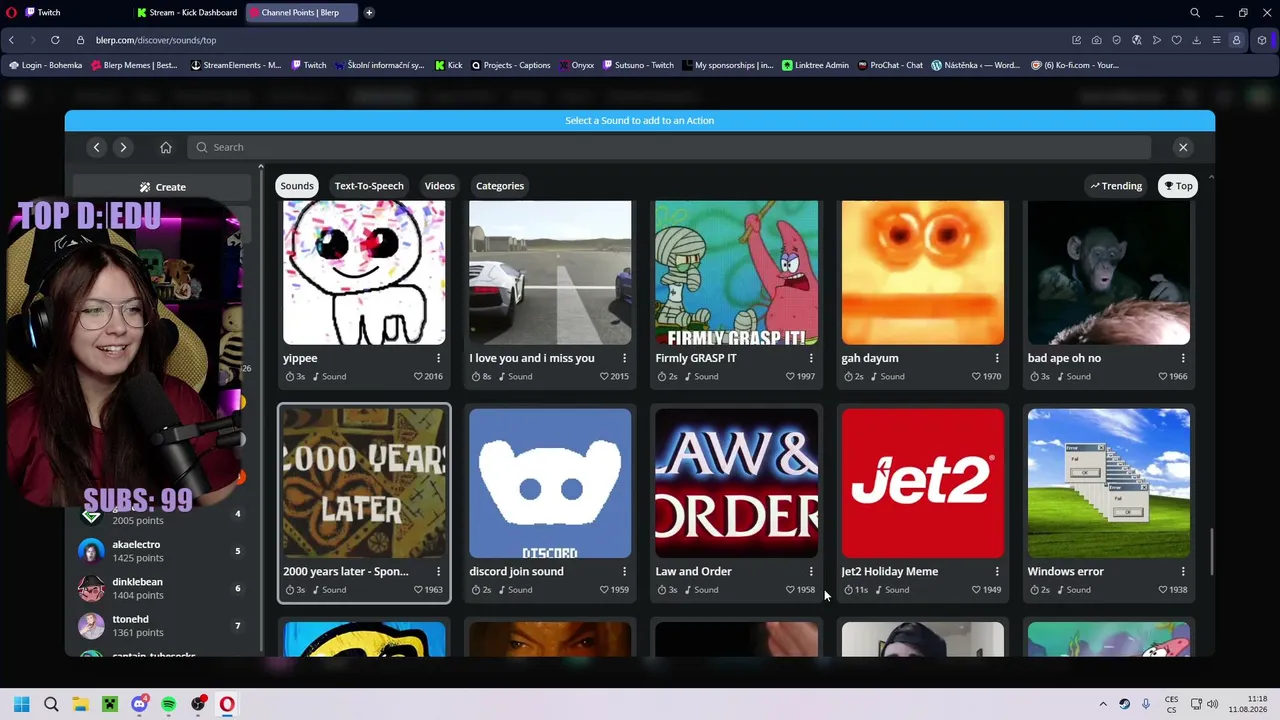Screen dimensions: 1280x720
Task: Open Windows taskbar search
Action: (51, 704)
